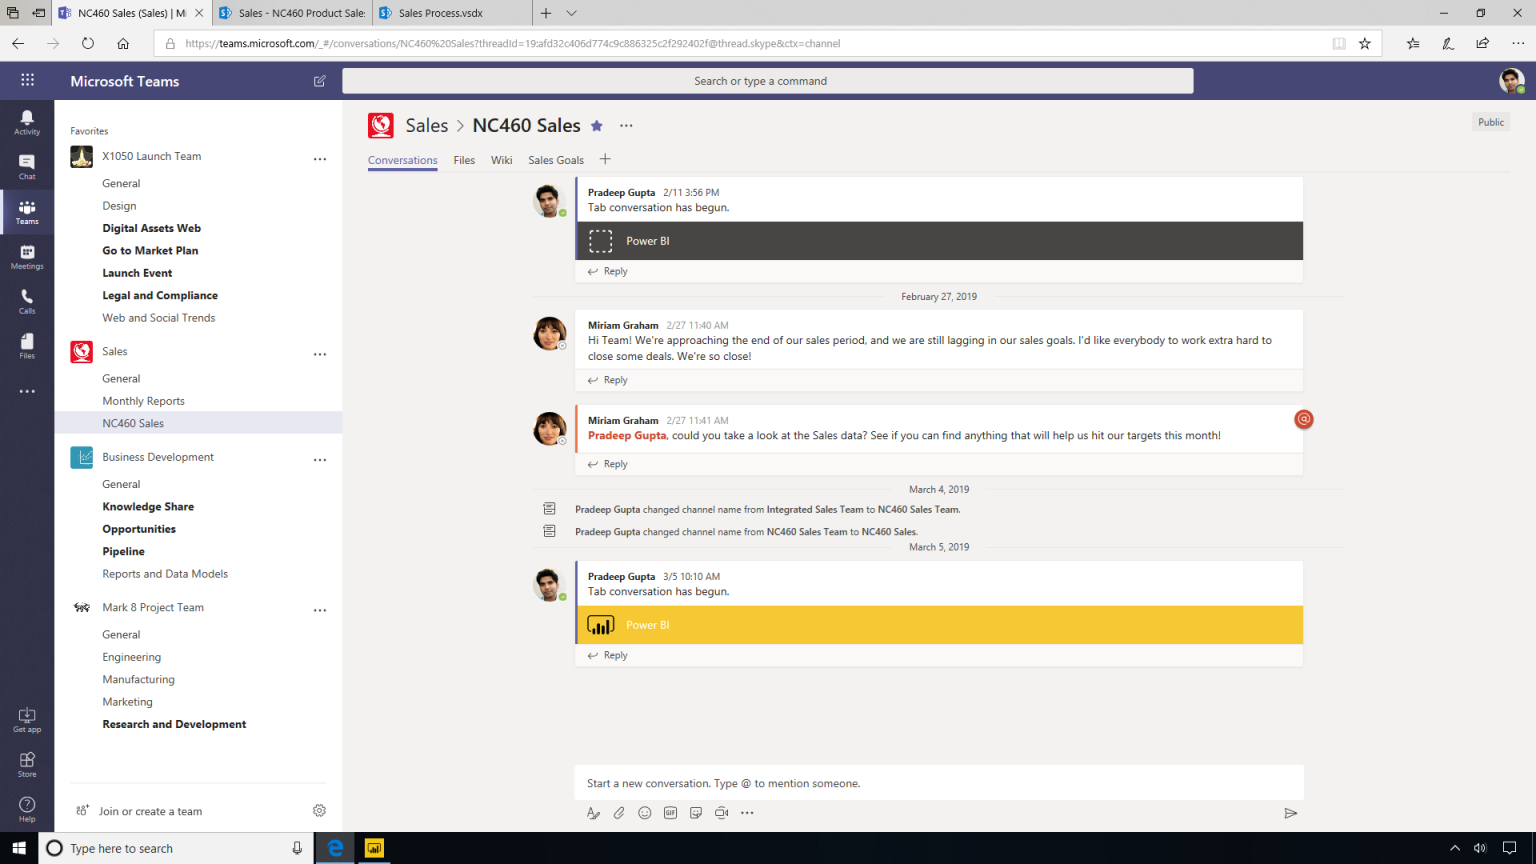Toggle favorite star for NC460 Sales
The height and width of the screenshot is (864, 1536).
(597, 126)
